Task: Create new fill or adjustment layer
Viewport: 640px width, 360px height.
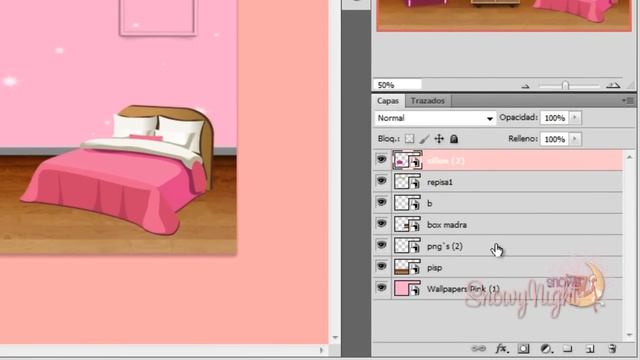Action: point(546,349)
